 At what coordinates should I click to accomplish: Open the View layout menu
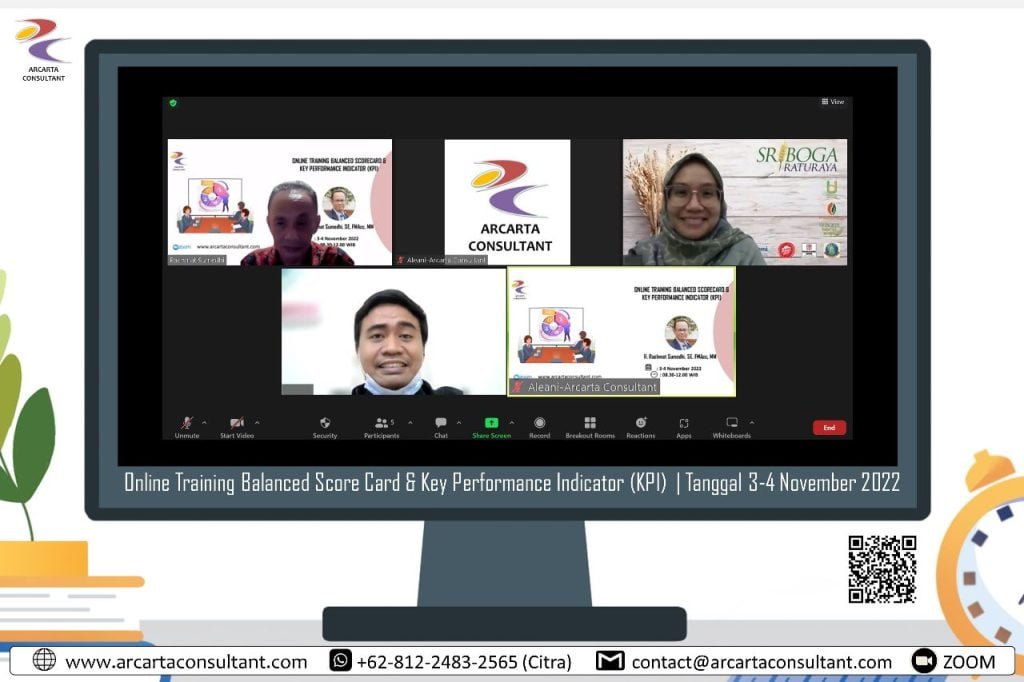coord(832,102)
